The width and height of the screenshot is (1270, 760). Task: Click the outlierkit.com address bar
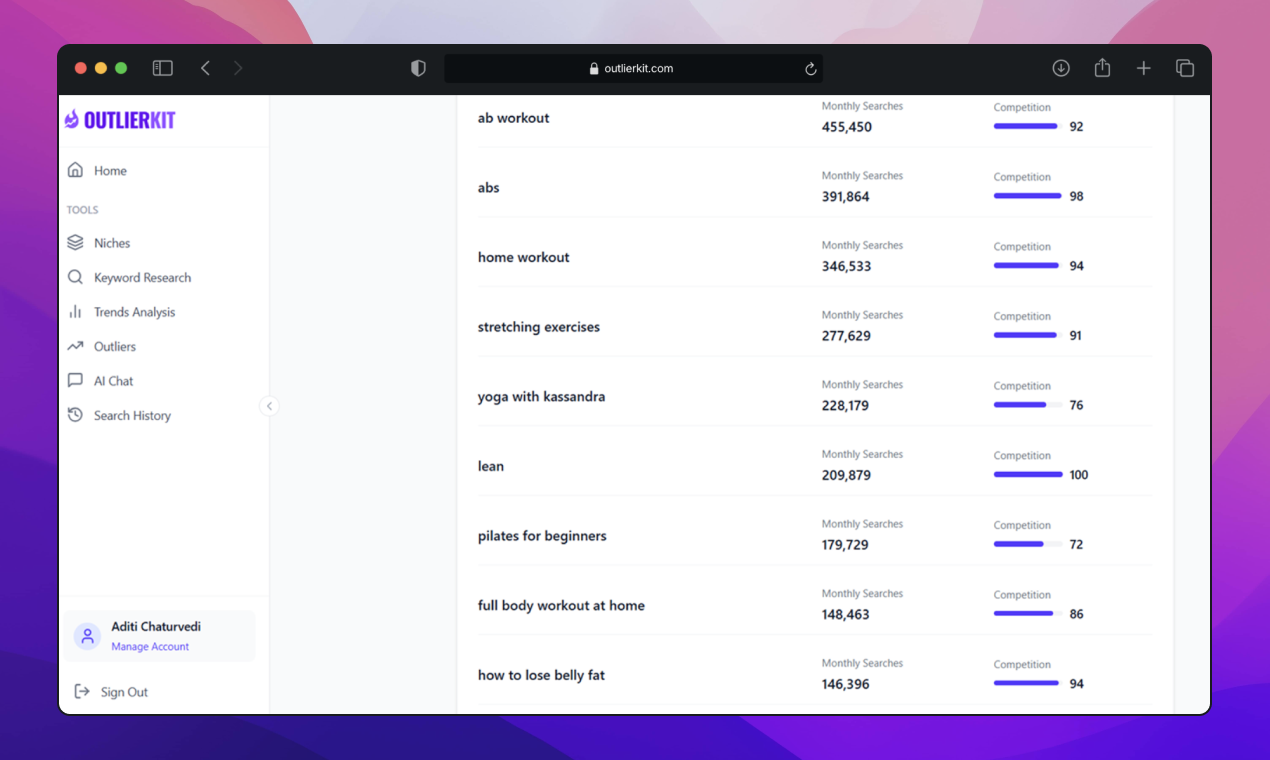tap(634, 69)
